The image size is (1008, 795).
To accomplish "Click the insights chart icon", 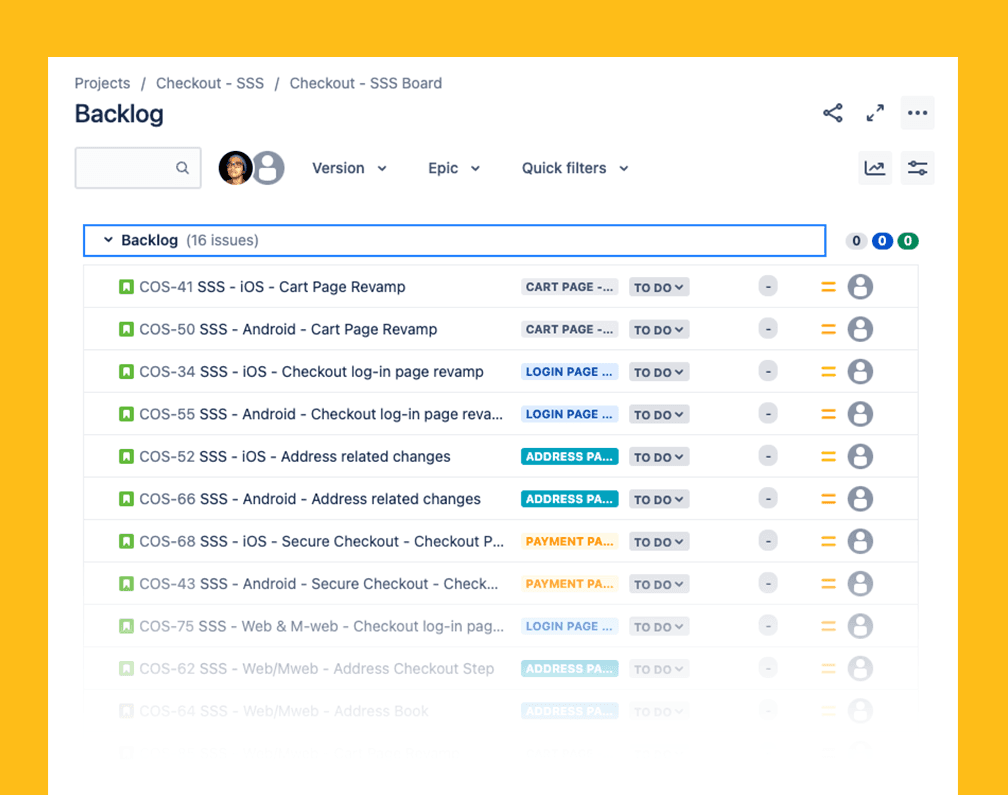I will [x=875, y=168].
